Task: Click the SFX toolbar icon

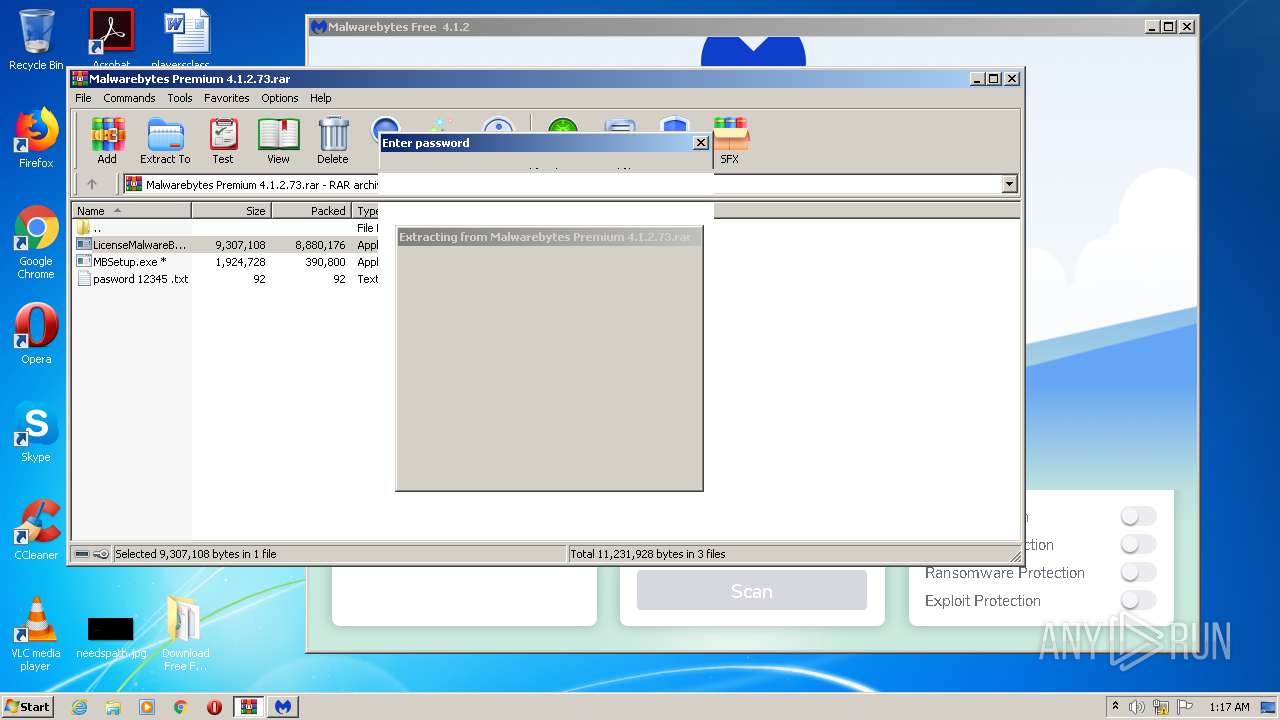Action: [730, 141]
